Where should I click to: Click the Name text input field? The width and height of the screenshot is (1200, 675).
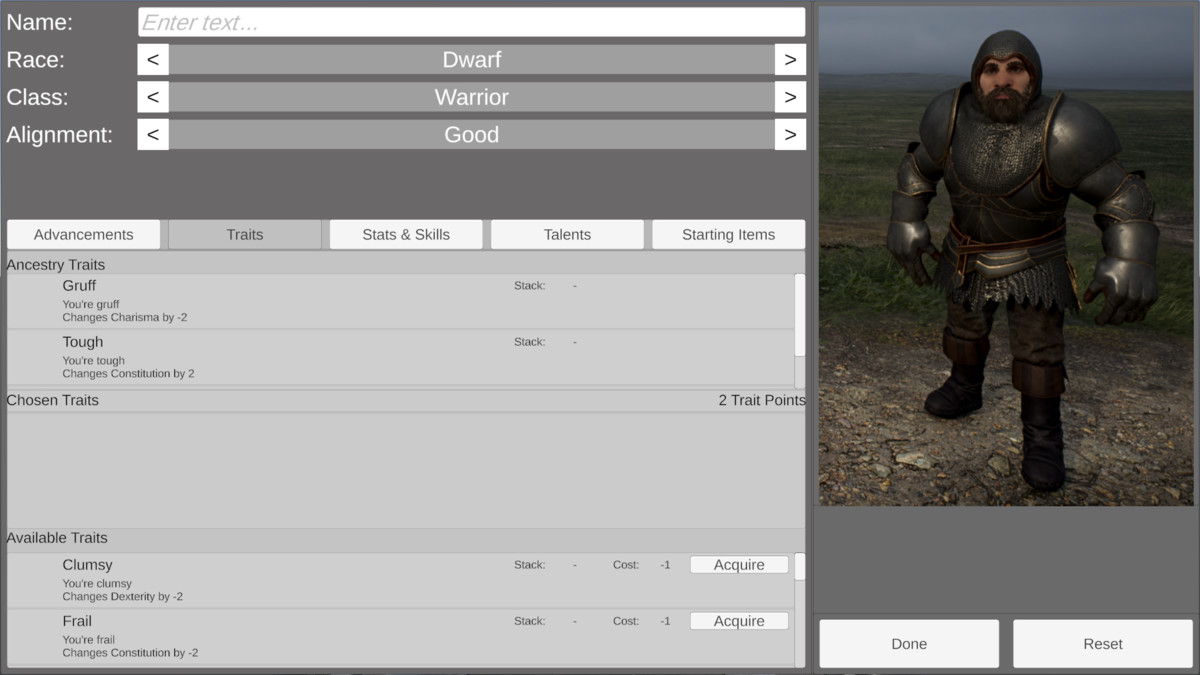(471, 22)
